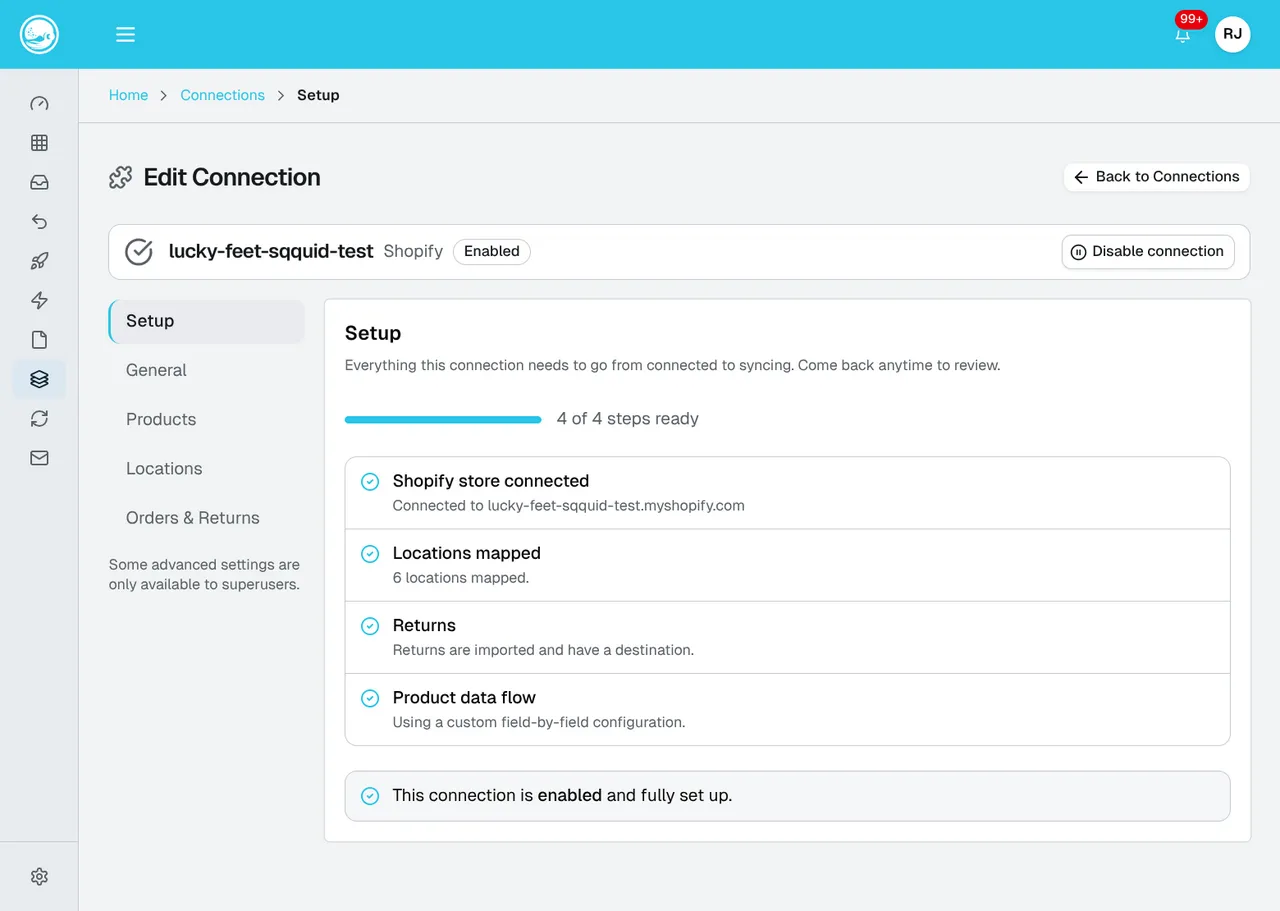The width and height of the screenshot is (1280, 911).
Task: Click the Home breadcrumb link
Action: [x=128, y=95]
